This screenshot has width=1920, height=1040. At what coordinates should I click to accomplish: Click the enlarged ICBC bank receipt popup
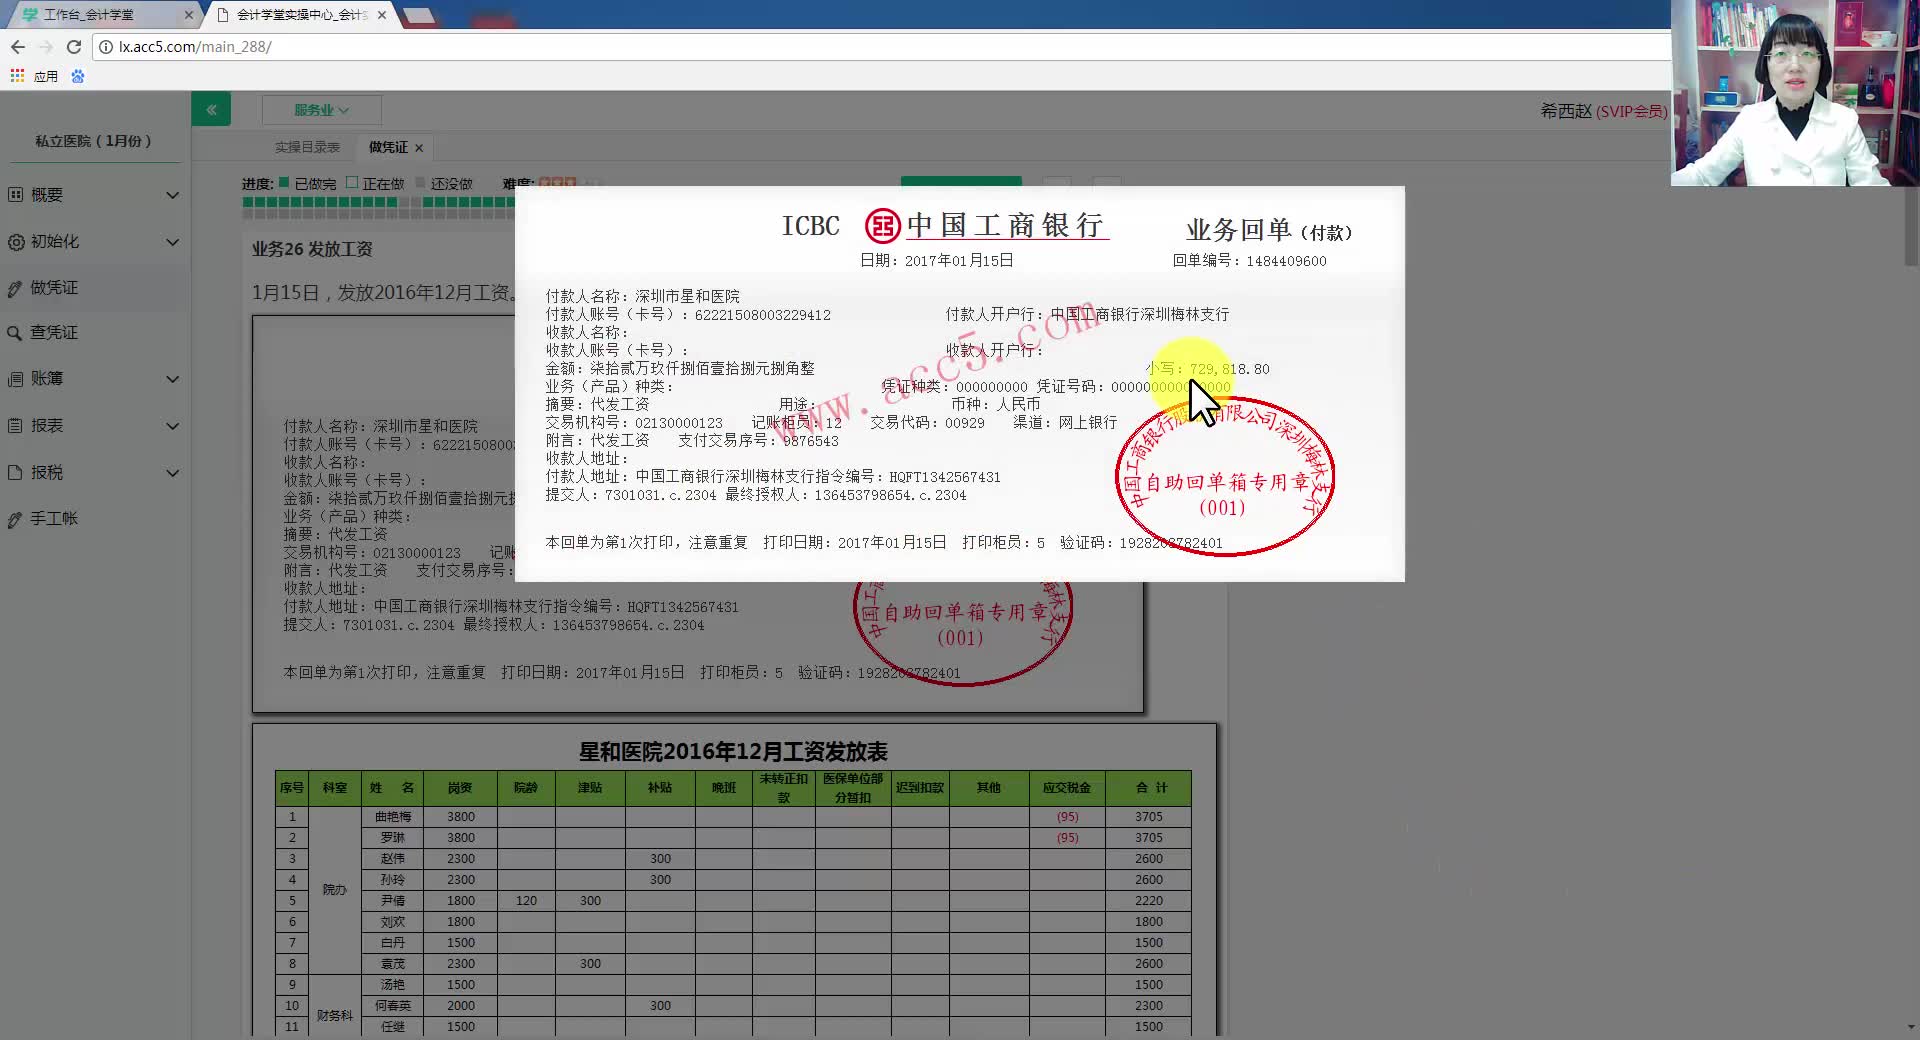tap(960, 384)
